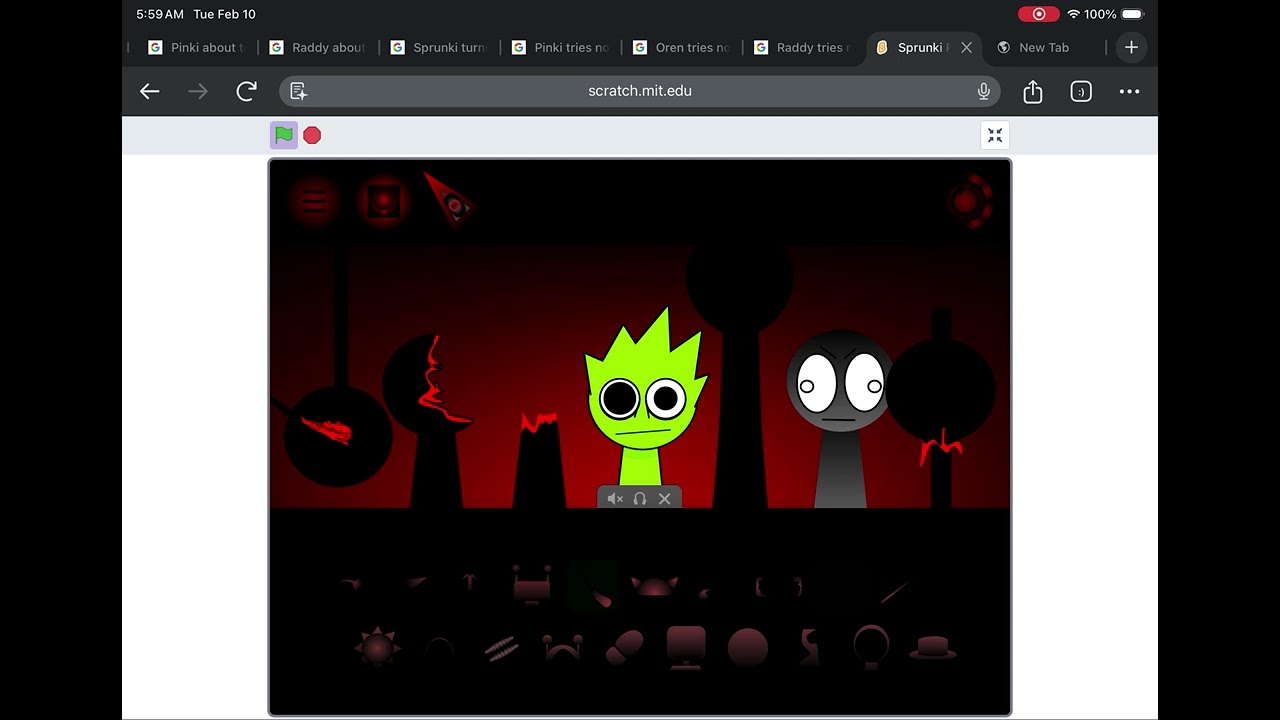Select the wavy S-shaped sound icon
This screenshot has width=1280, height=720.
pos(810,647)
